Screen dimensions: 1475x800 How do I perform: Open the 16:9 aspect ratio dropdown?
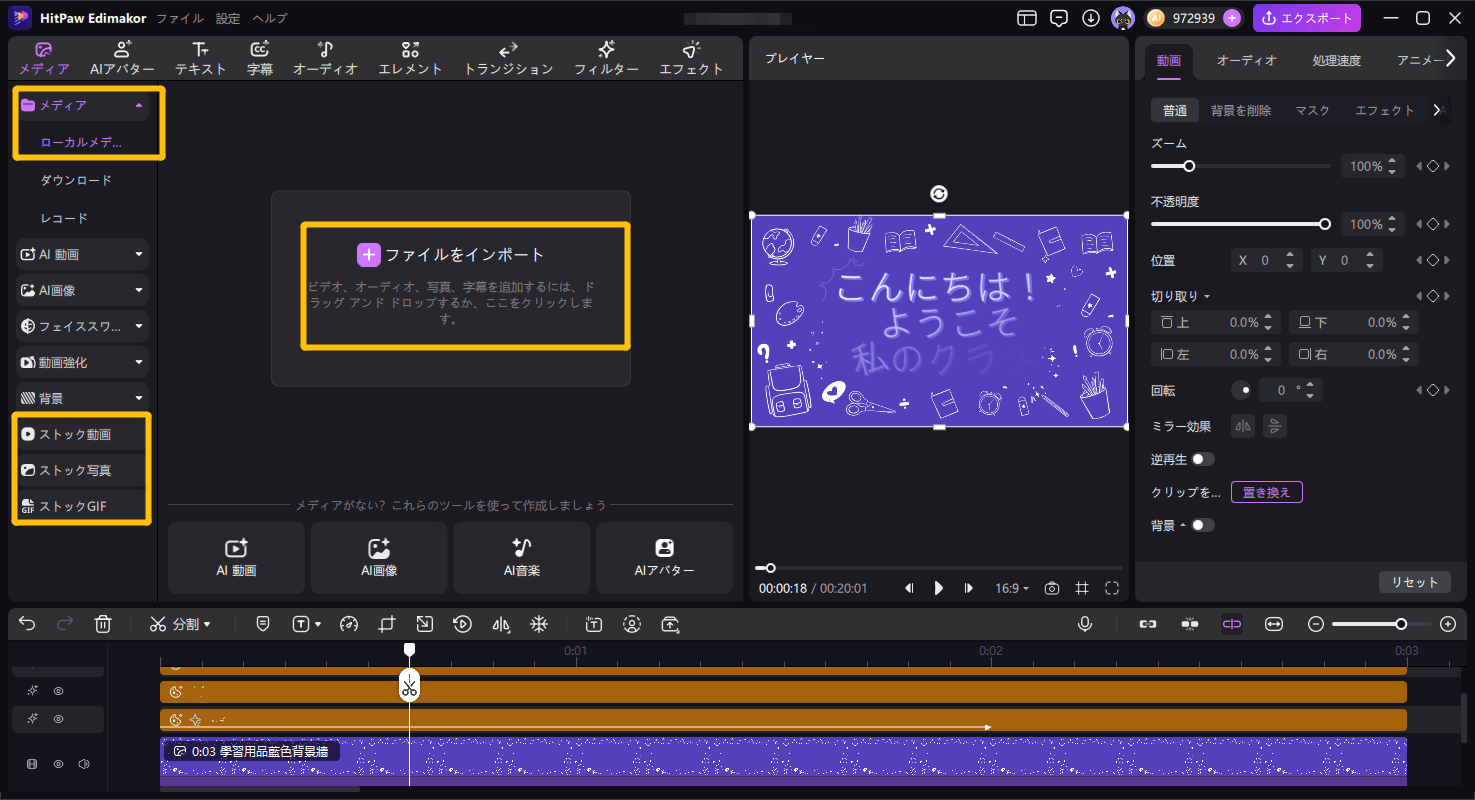click(x=1011, y=588)
